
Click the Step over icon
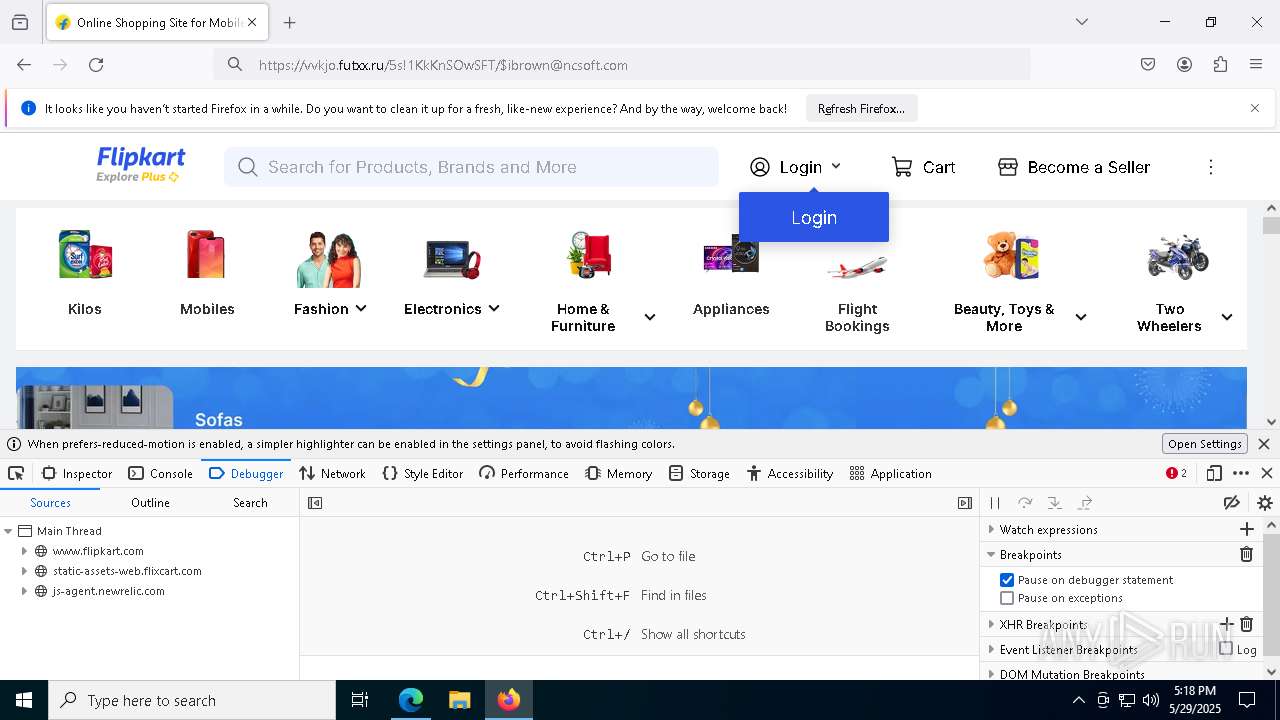(1025, 503)
